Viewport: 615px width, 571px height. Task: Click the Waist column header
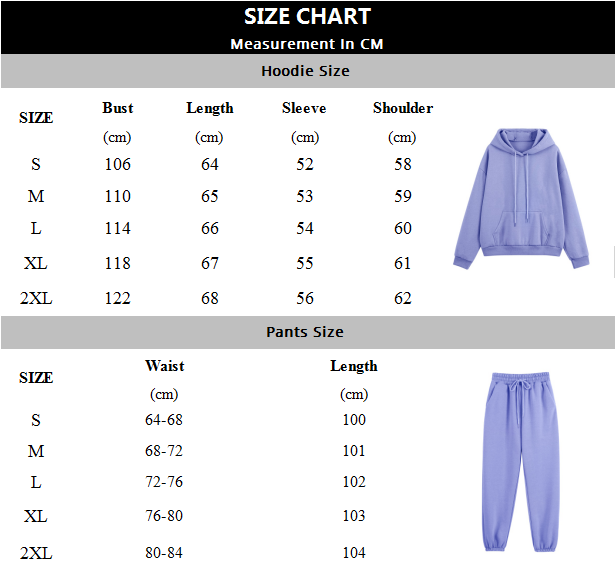pos(164,366)
